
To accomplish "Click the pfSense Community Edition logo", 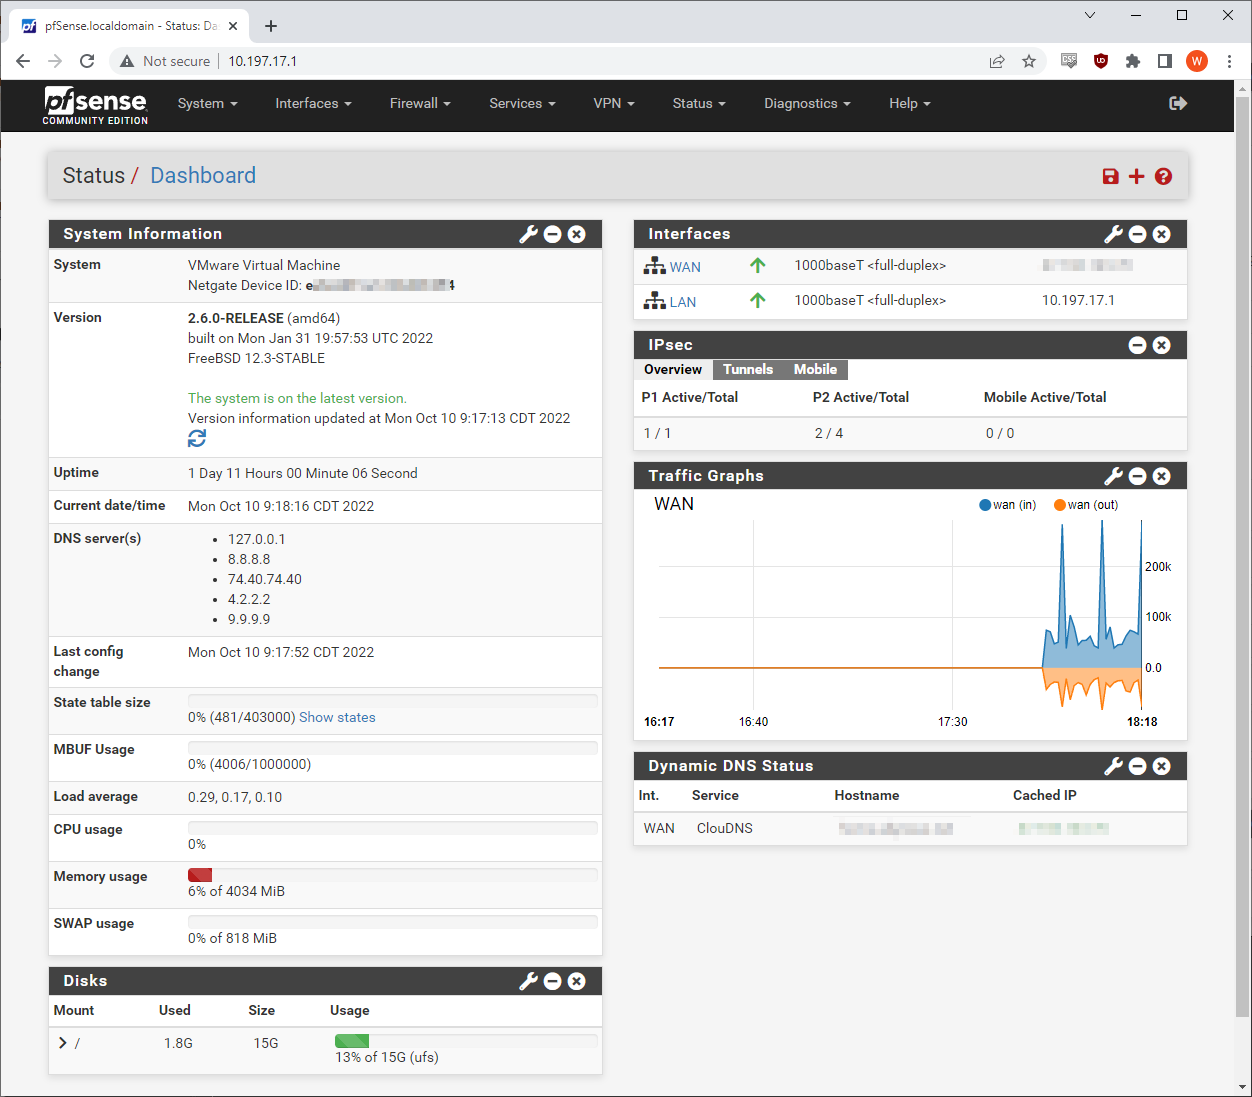I will pos(95,105).
